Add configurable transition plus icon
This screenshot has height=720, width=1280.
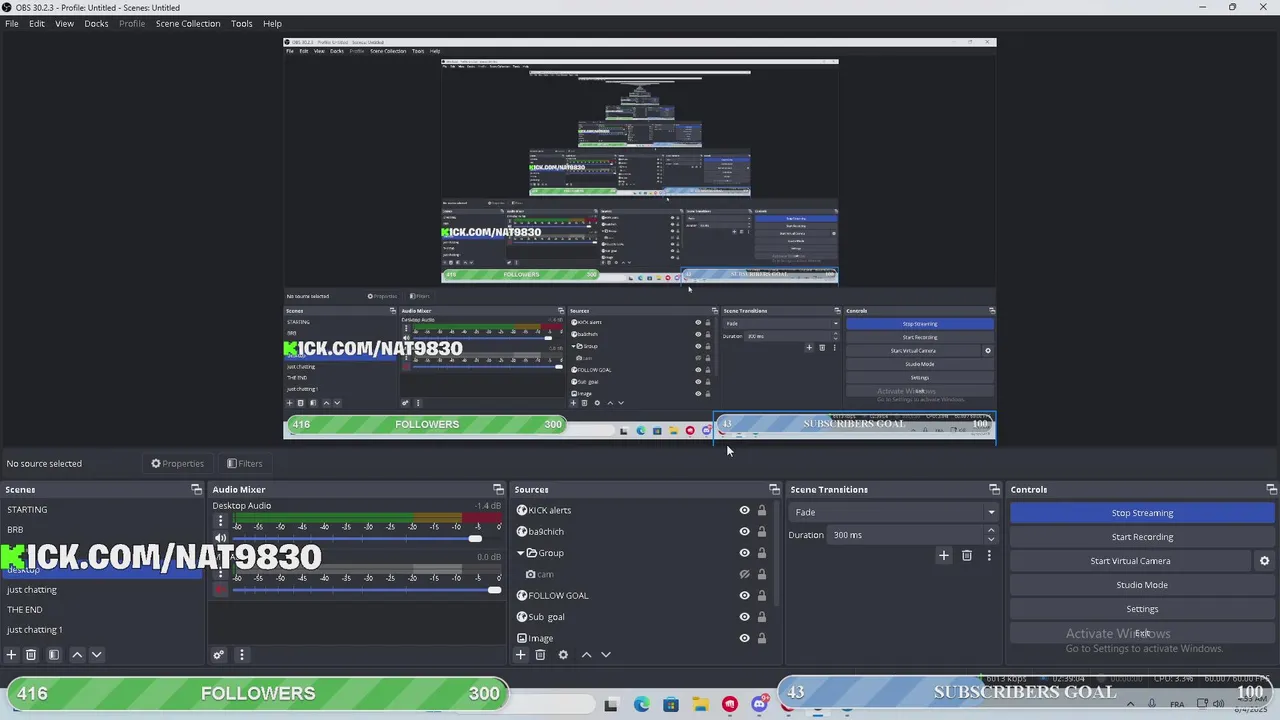pos(943,555)
